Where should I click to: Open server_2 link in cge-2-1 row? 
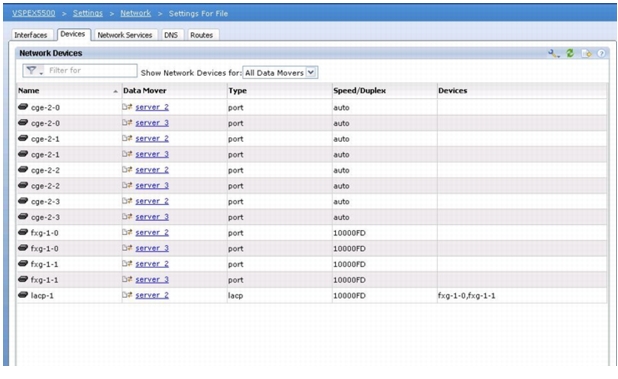pyautogui.click(x=152, y=139)
